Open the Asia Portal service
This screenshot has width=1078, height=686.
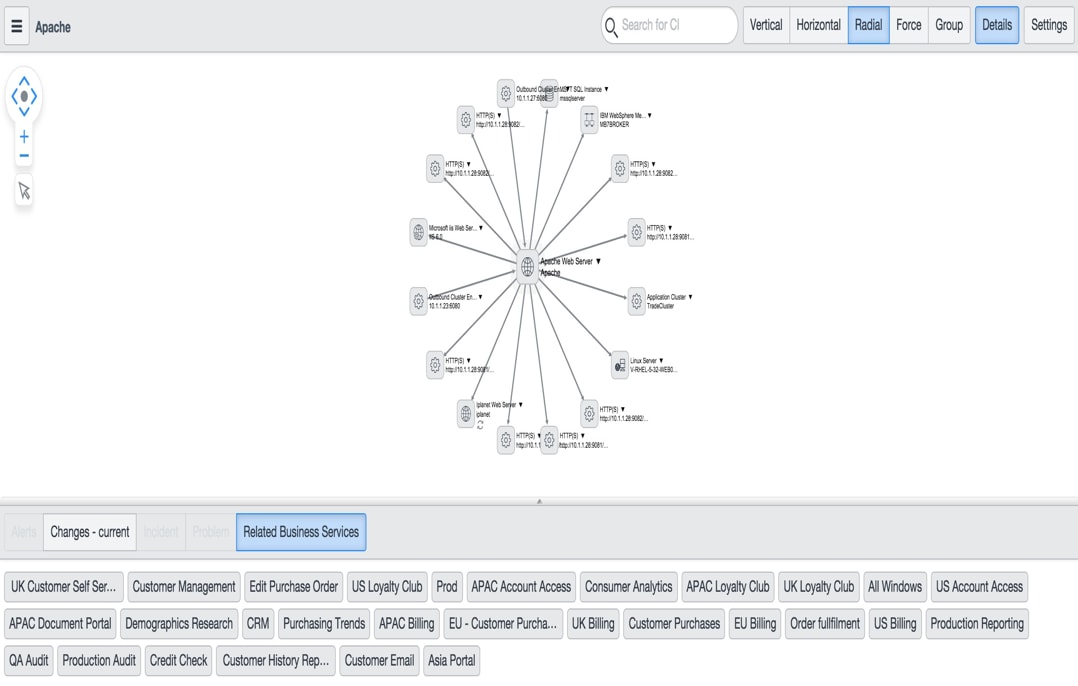452,661
